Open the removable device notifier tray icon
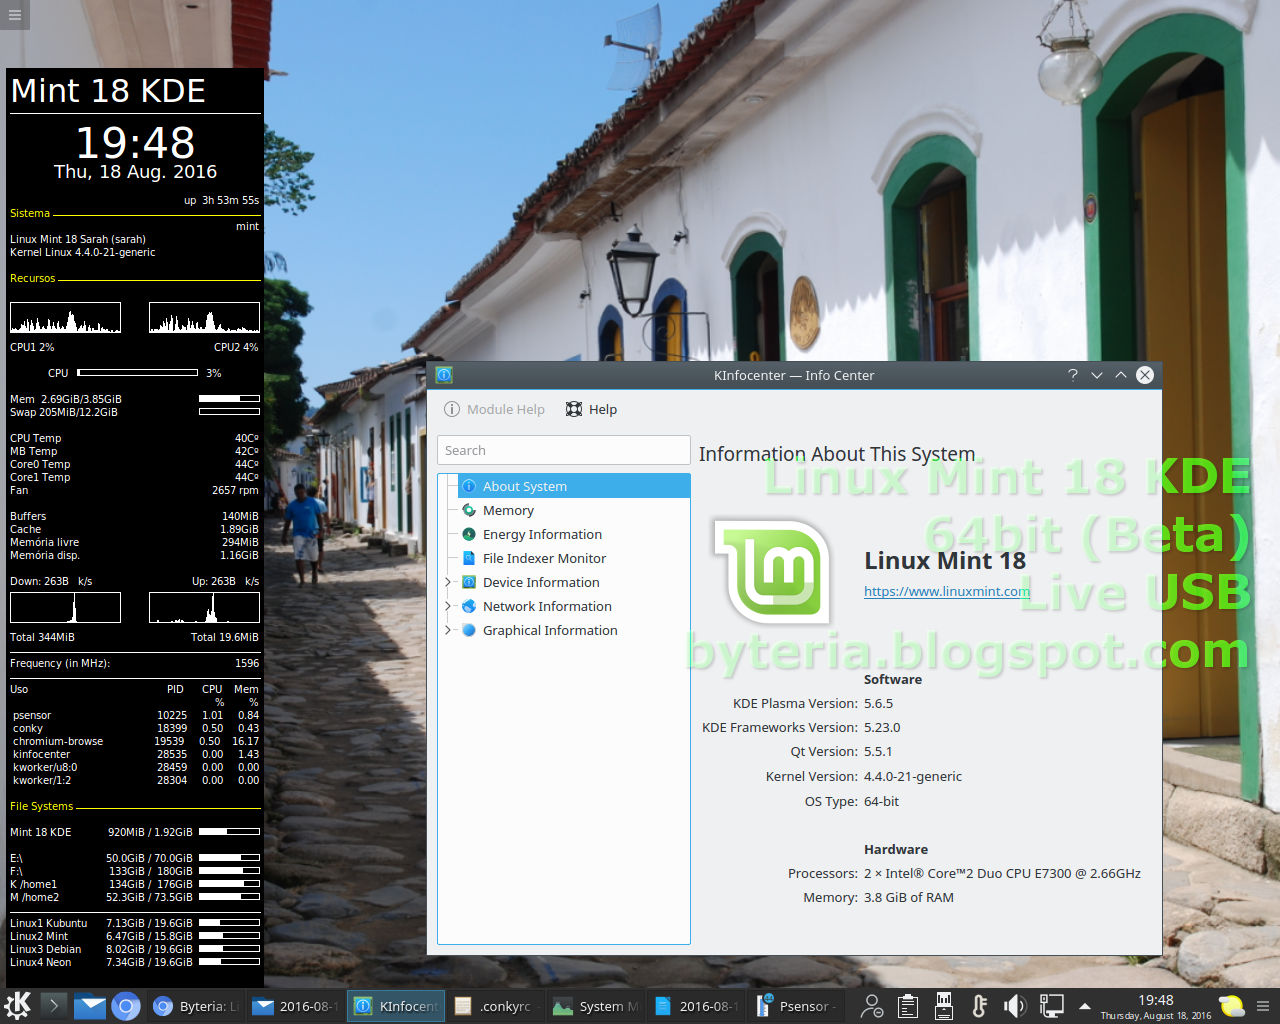The height and width of the screenshot is (1024, 1280). [x=943, y=1006]
